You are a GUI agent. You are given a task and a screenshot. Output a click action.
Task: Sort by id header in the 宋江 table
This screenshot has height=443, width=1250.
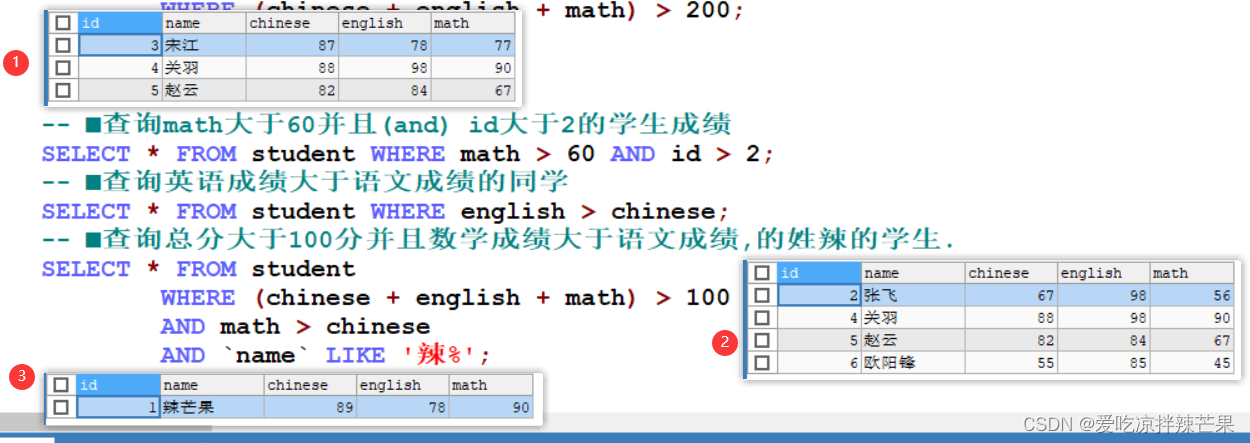click(119, 22)
